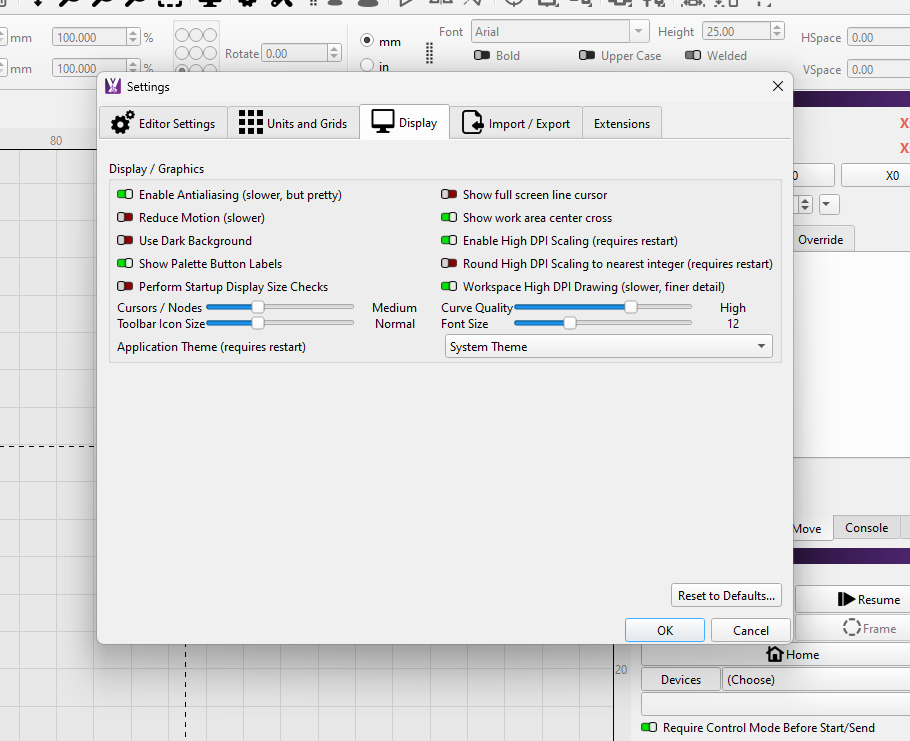Image resolution: width=910 pixels, height=741 pixels.
Task: Toggle Bold text option
Action: point(482,55)
